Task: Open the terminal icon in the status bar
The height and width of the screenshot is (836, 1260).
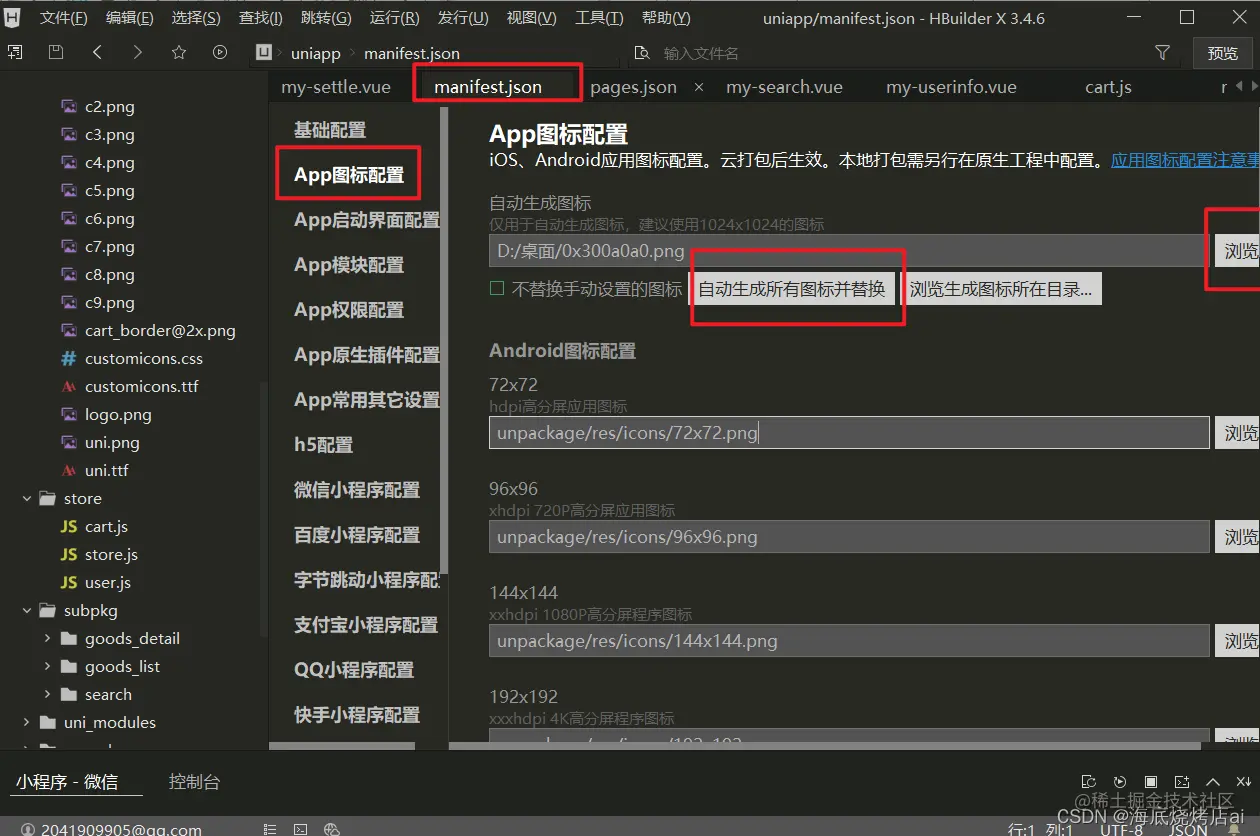Action: [x=301, y=829]
